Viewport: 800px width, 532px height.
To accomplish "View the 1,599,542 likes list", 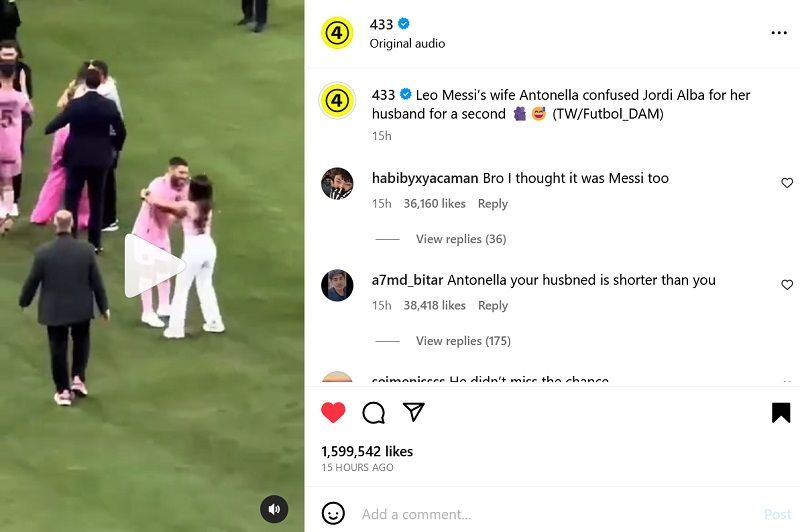I will tap(367, 451).
